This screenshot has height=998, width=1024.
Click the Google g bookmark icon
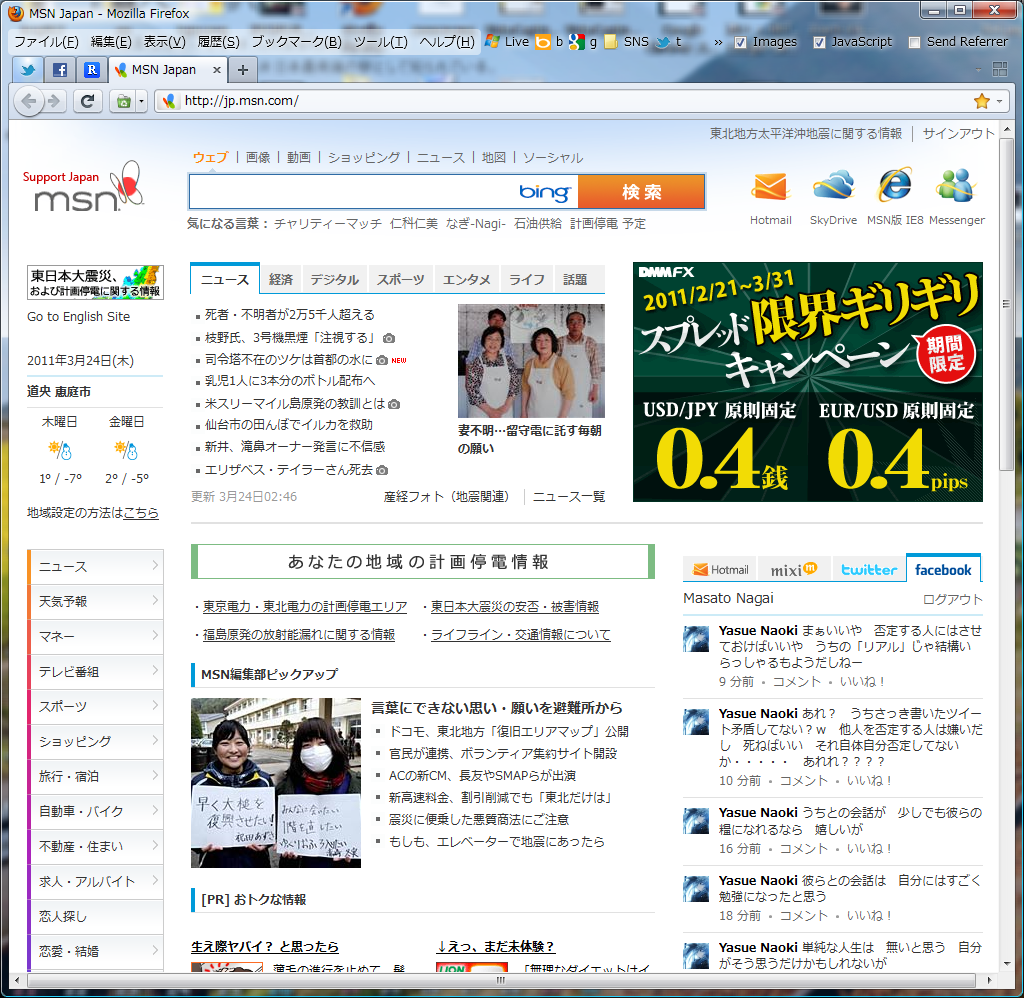click(577, 42)
